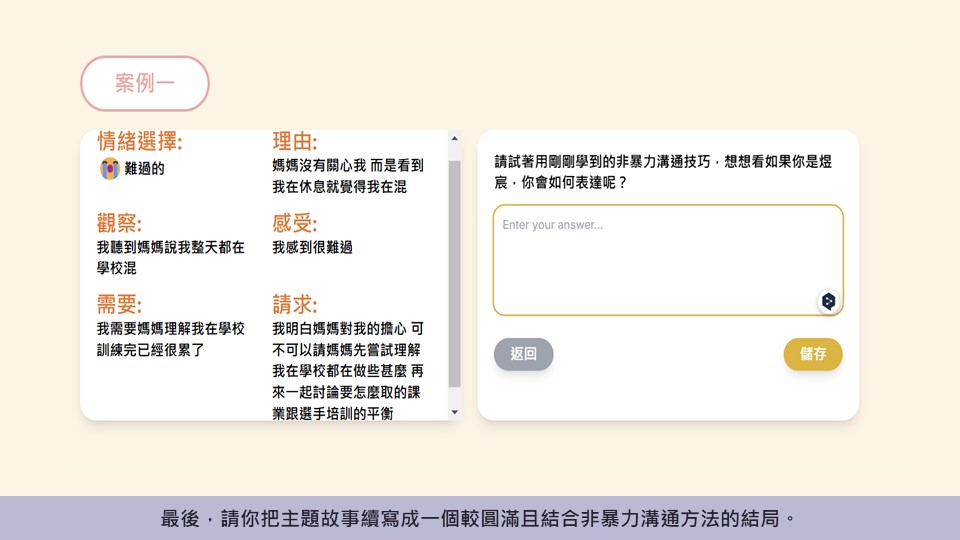960x540 pixels.
Task: Click the instruction text in the bottom banner
Action: (480, 519)
